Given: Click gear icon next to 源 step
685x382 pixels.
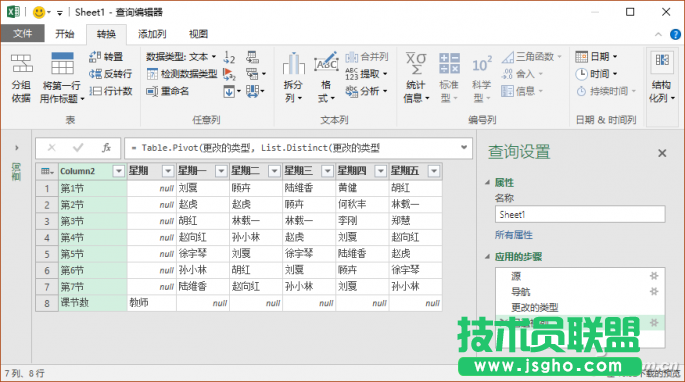Looking at the screenshot, I should click(x=654, y=276).
